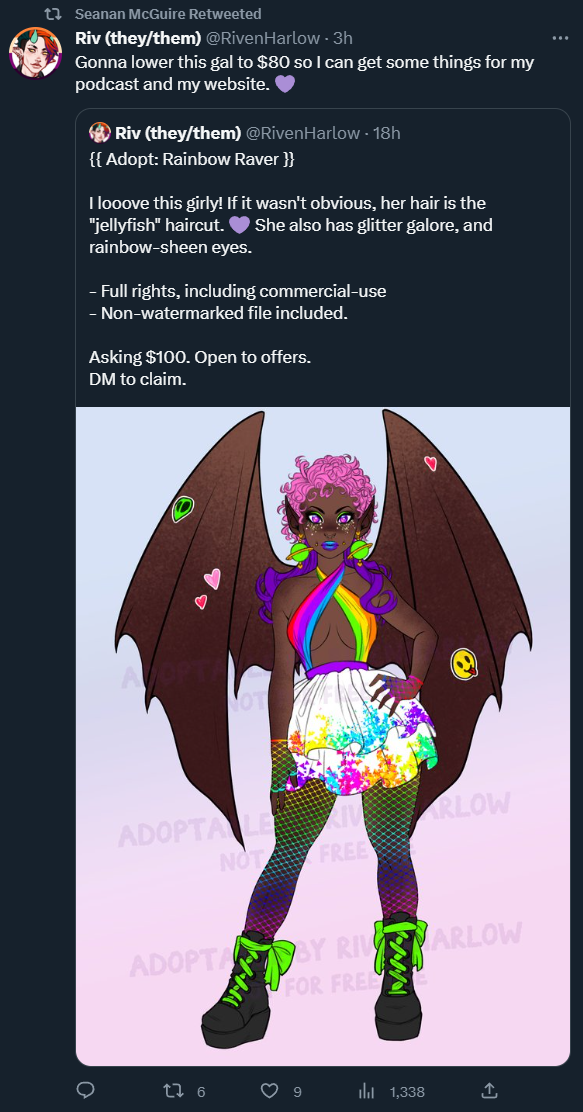This screenshot has height=1112, width=583.
Task: Open the Rainbow Raver adoptable artwork image
Action: pos(323,736)
